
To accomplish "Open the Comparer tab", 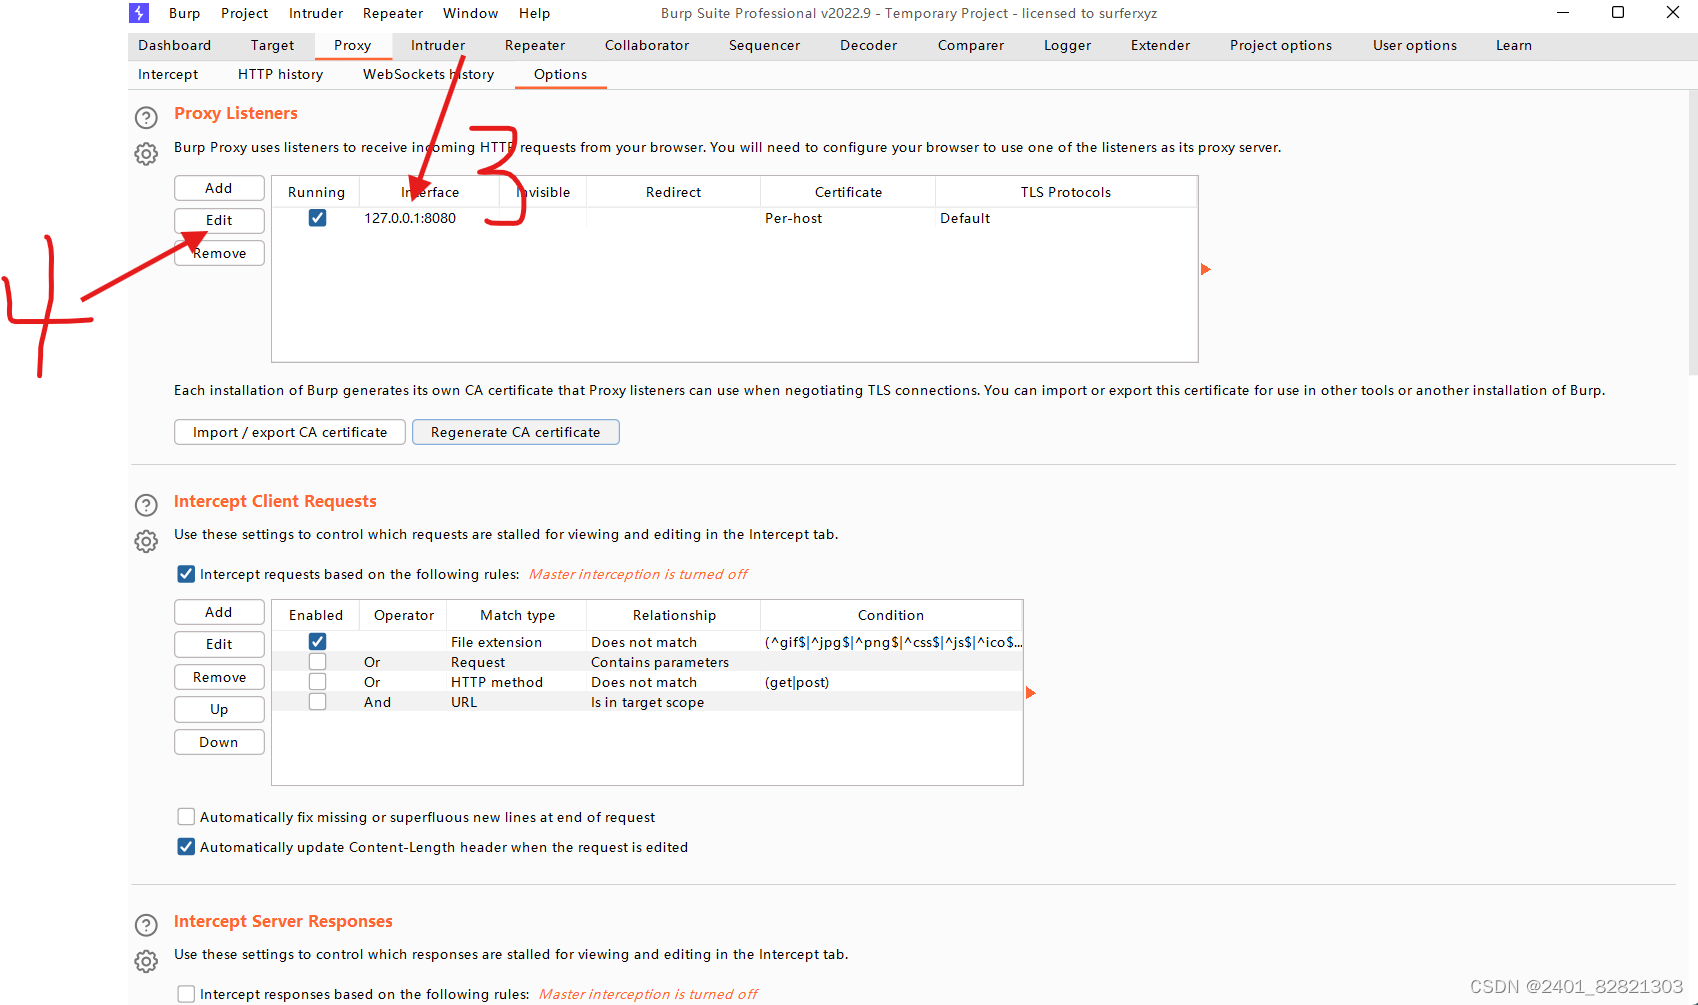I will pyautogui.click(x=971, y=45).
